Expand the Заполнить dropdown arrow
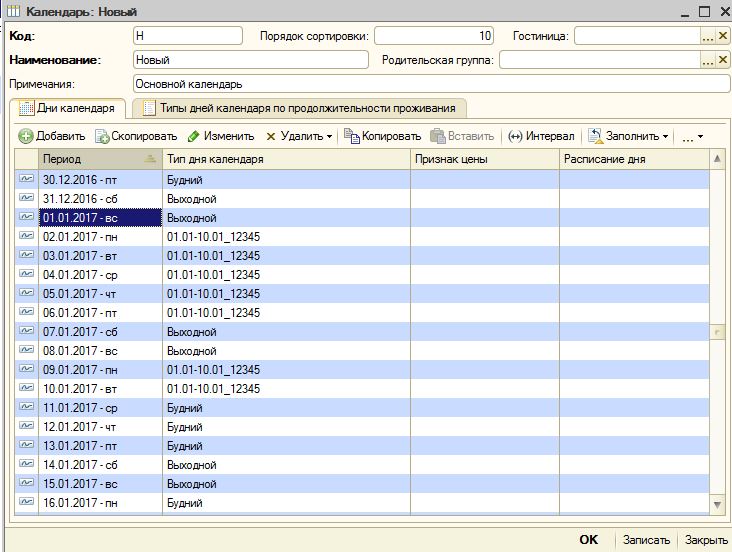732x552 pixels. (665, 137)
